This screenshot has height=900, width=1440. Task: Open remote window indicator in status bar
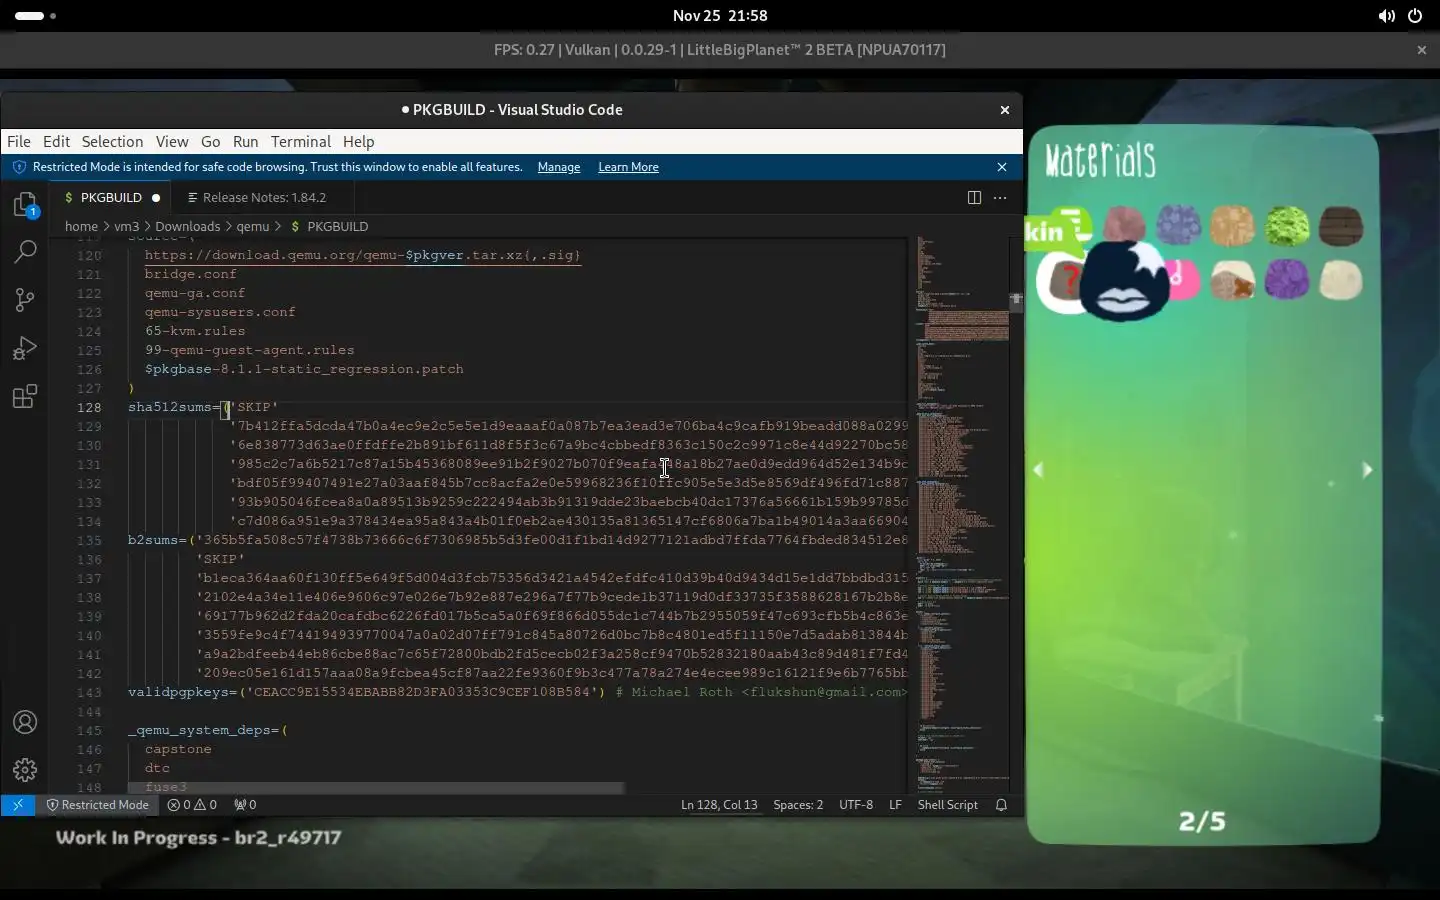click(x=18, y=805)
